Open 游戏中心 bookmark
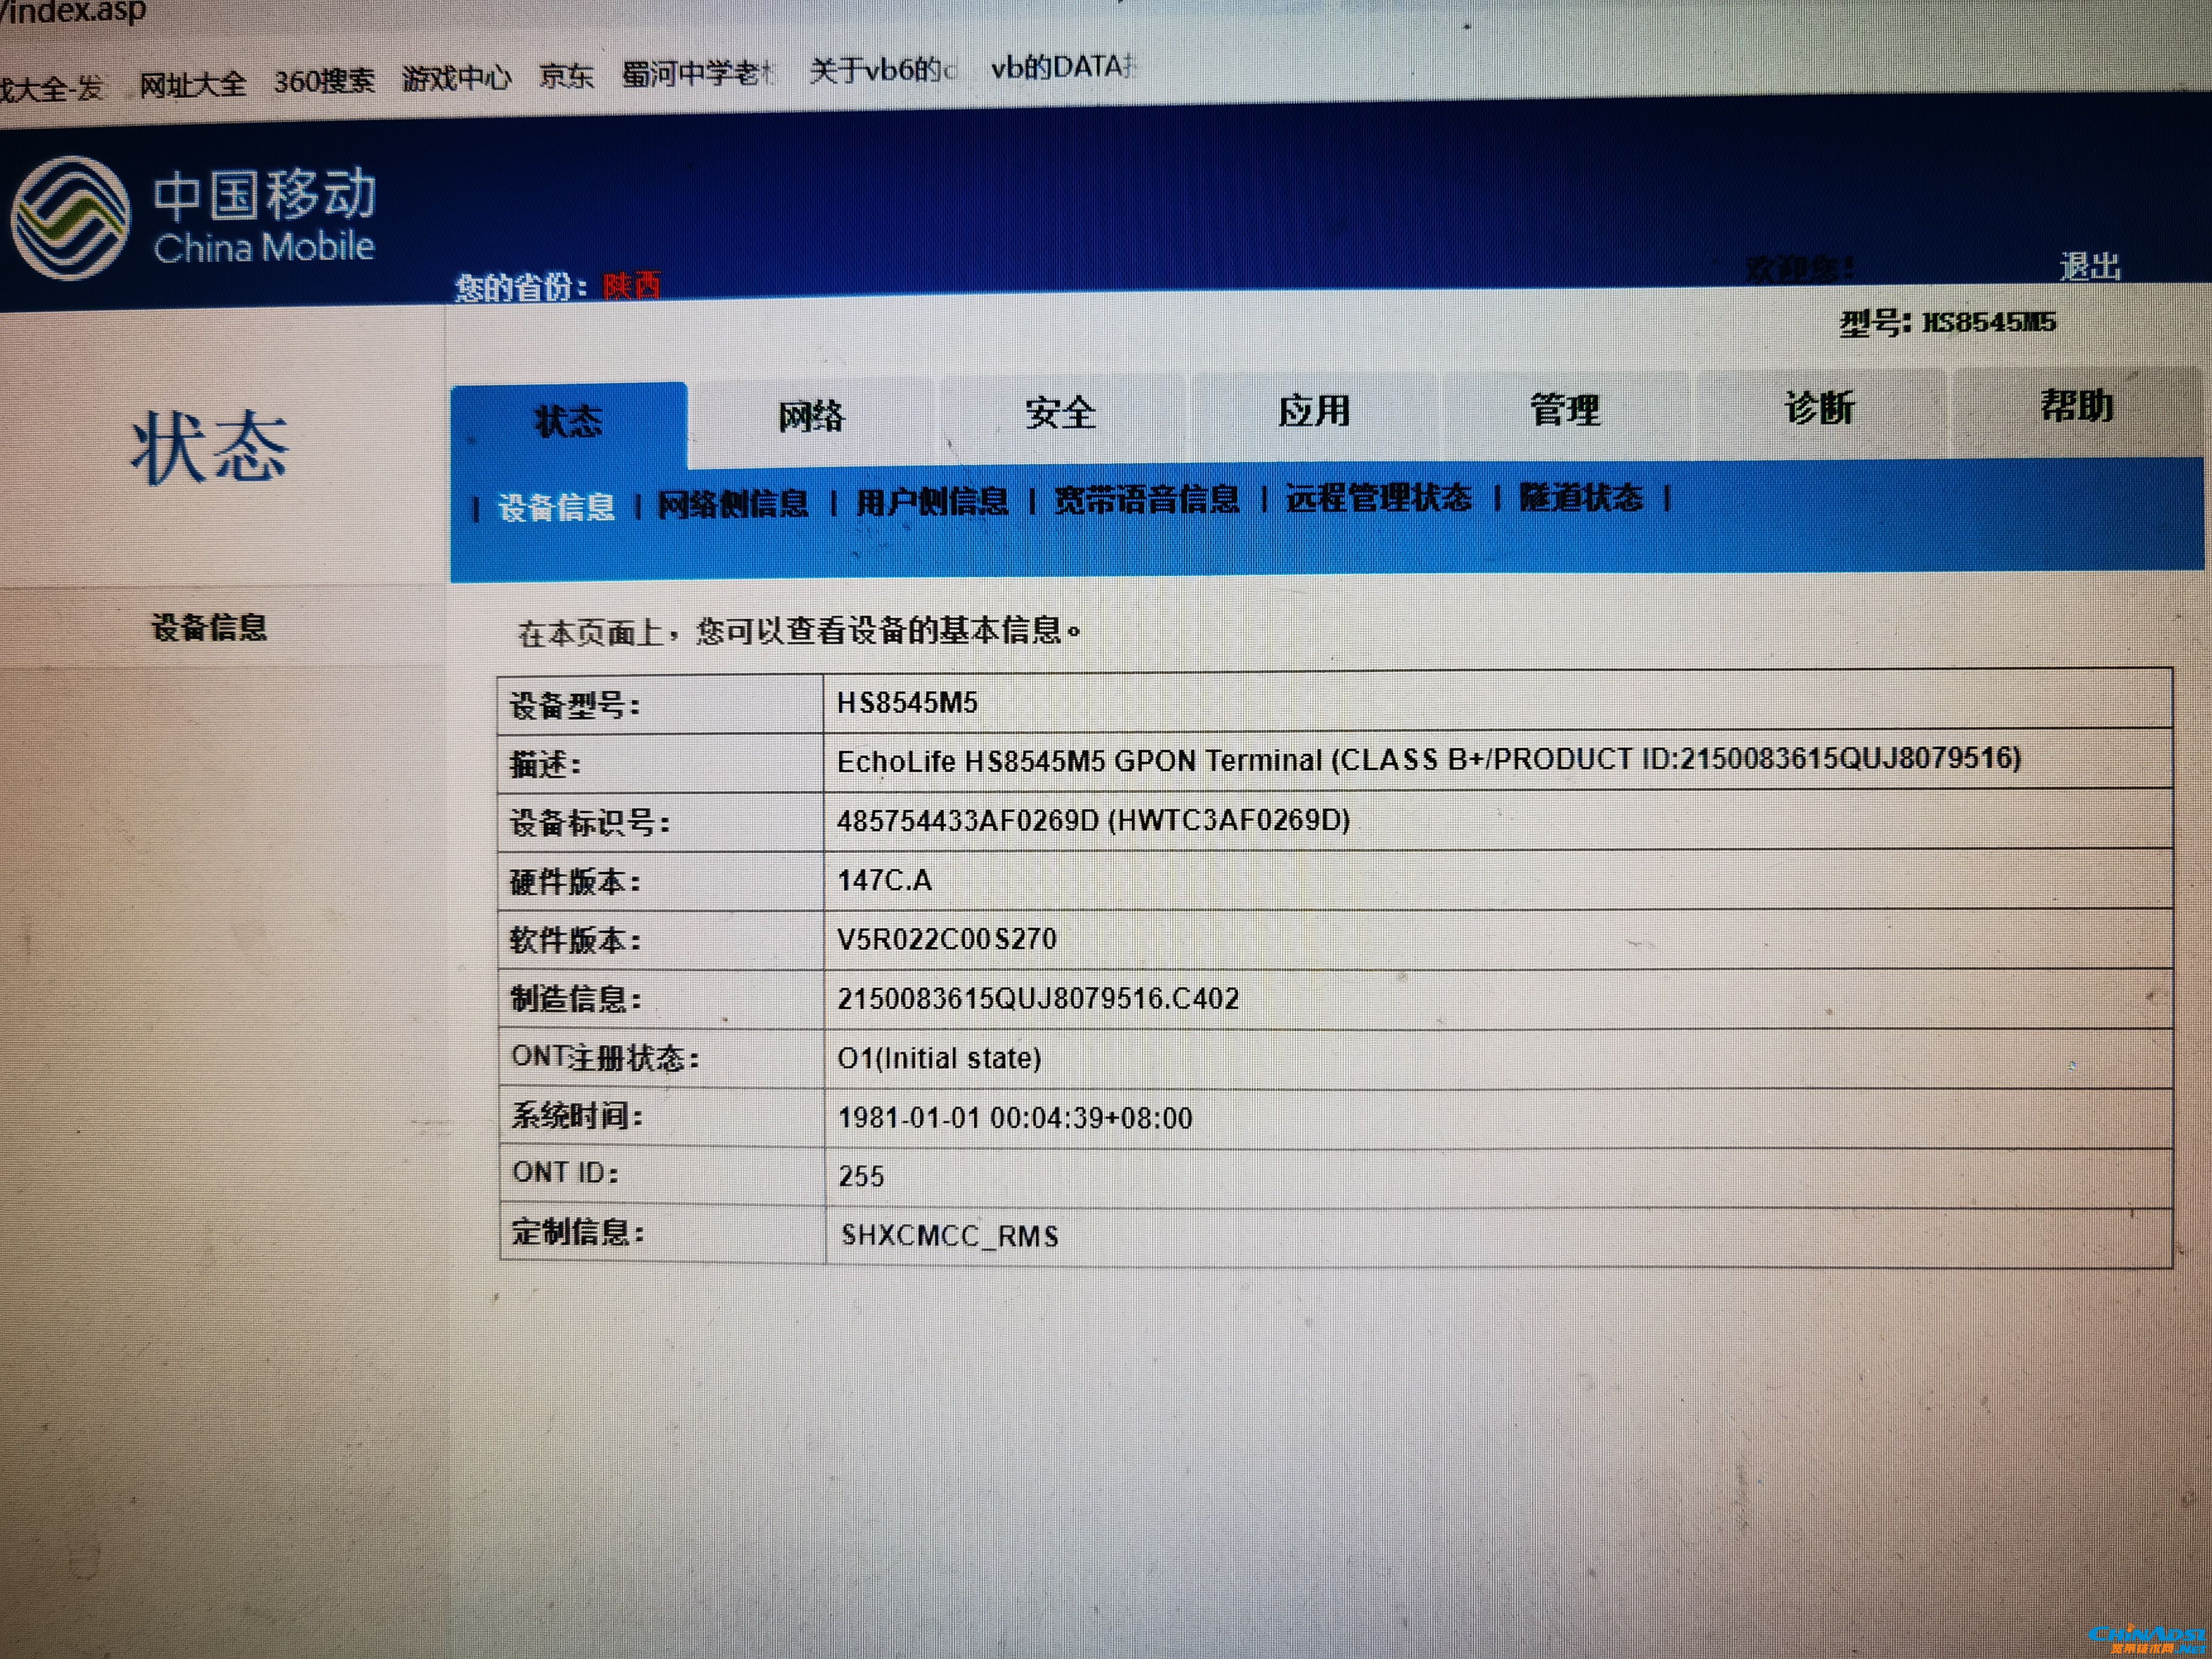The height and width of the screenshot is (1659, 2212). [x=456, y=77]
